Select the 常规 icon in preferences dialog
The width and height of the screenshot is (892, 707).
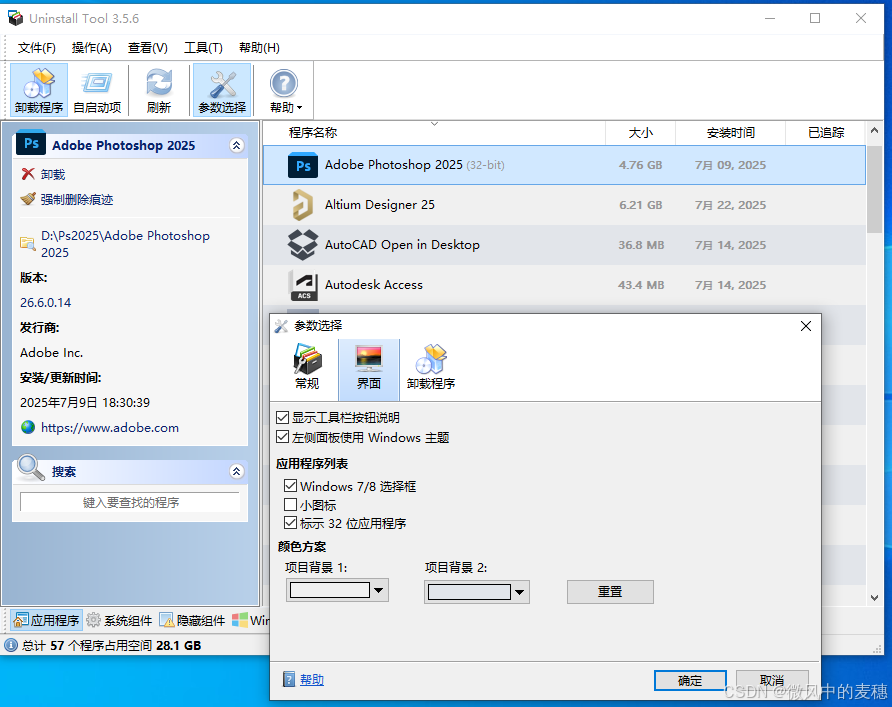coord(307,367)
